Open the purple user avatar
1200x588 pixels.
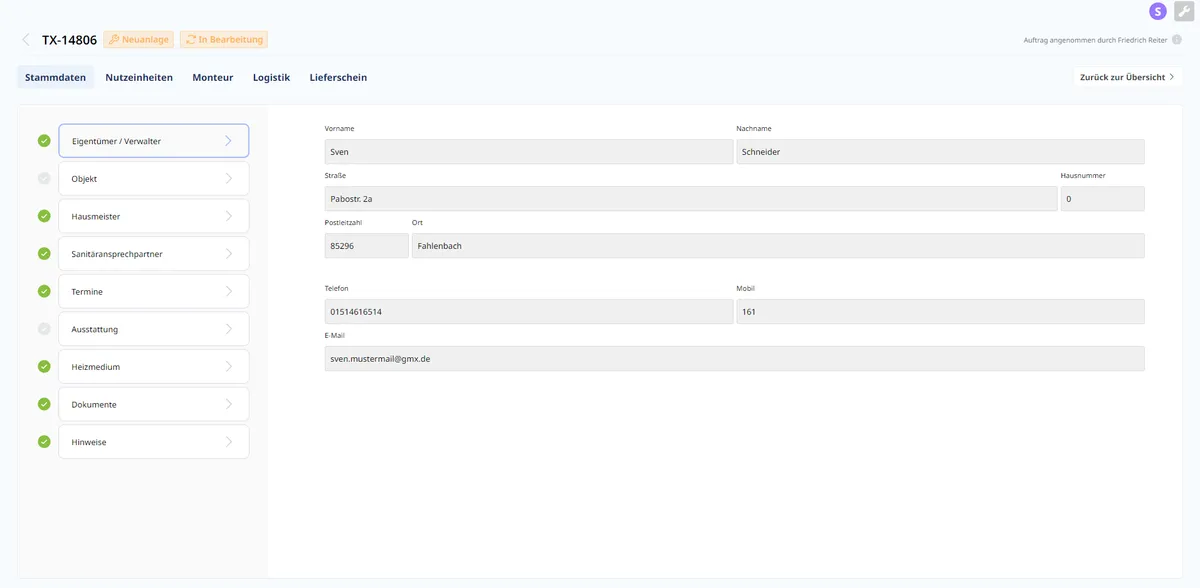coord(1158,11)
